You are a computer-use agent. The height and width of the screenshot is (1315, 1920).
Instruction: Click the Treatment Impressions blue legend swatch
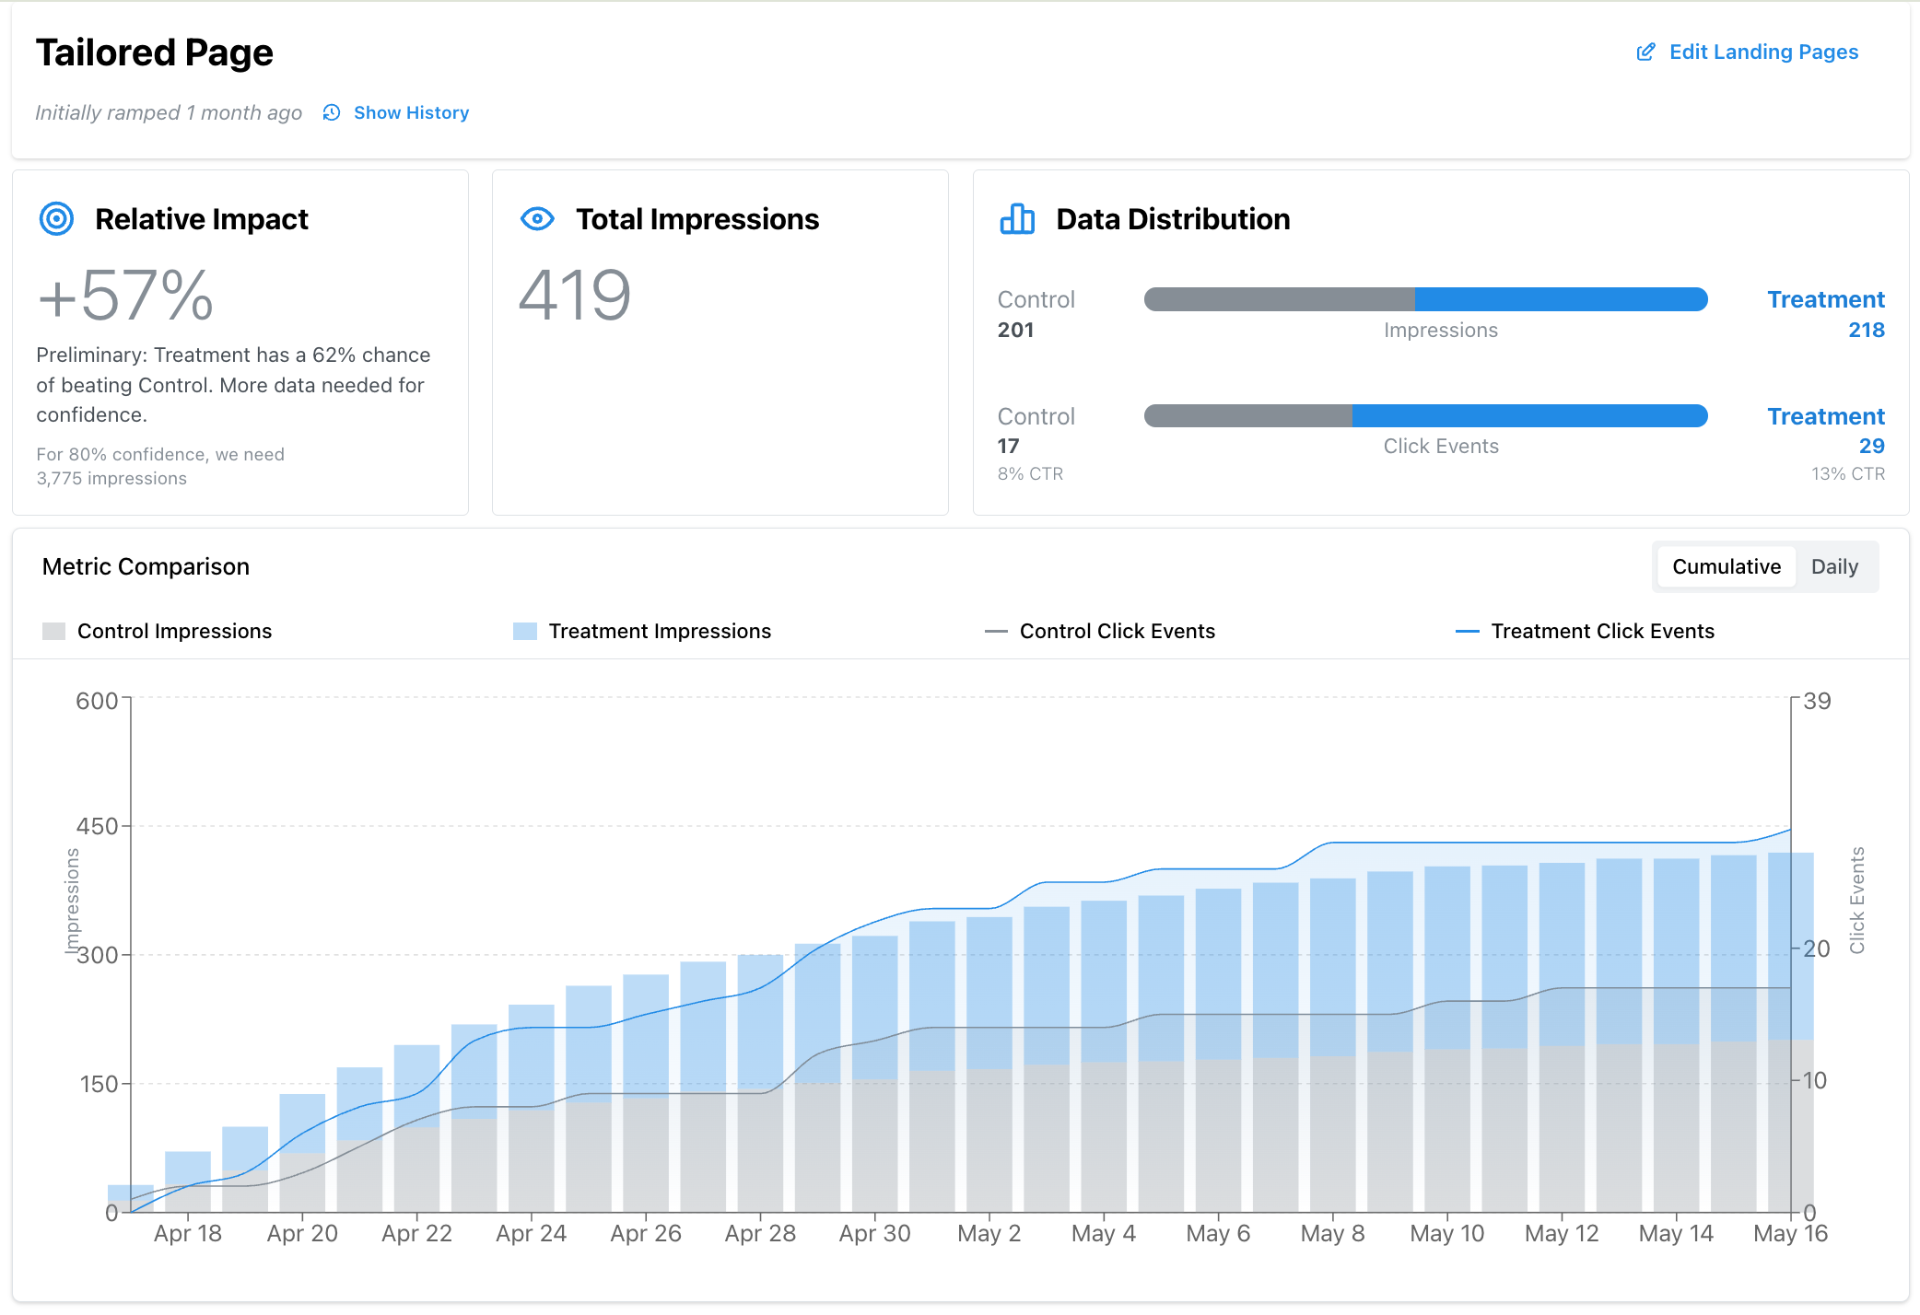pos(524,631)
